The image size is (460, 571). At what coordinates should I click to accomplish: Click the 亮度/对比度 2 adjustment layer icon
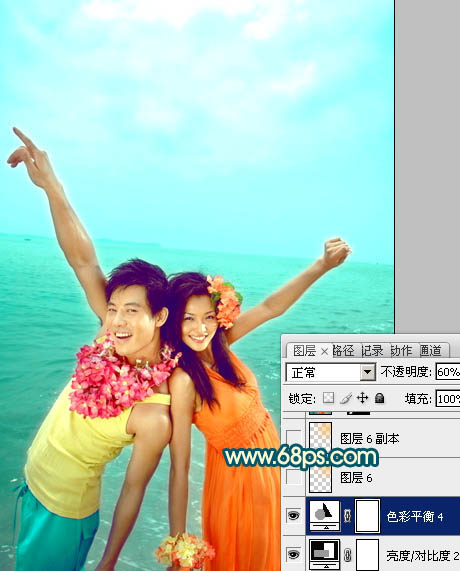[325, 555]
